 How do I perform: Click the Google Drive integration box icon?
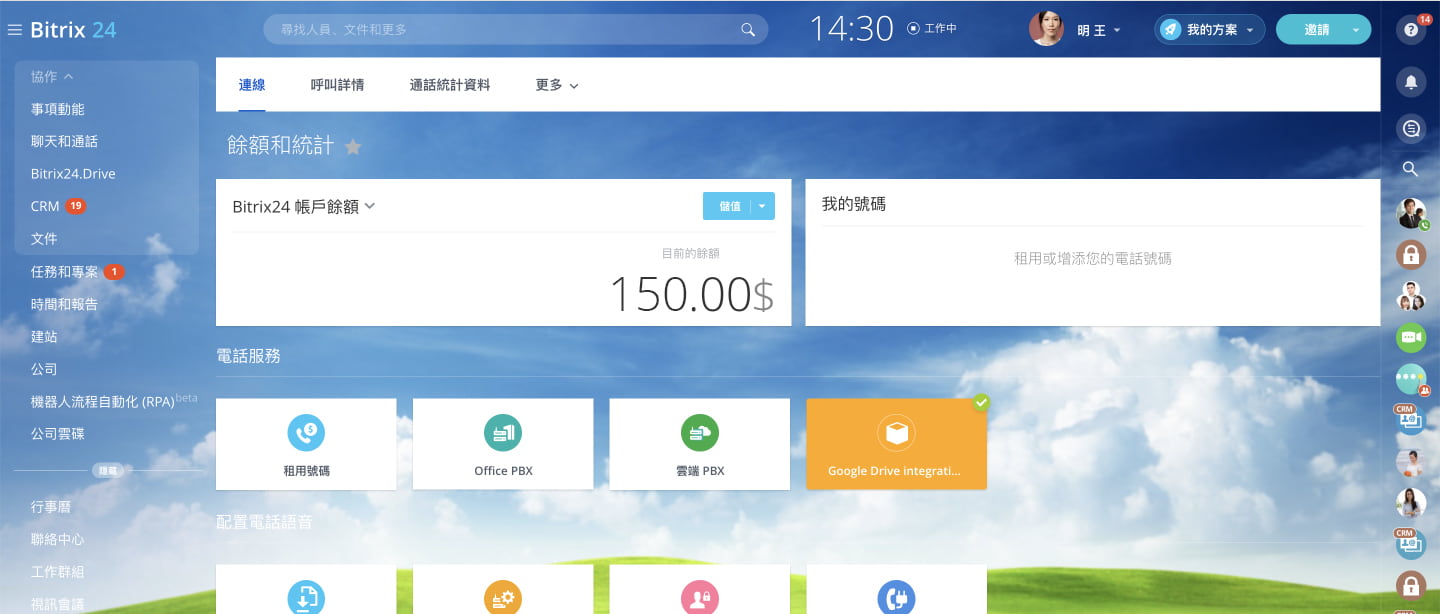point(896,433)
